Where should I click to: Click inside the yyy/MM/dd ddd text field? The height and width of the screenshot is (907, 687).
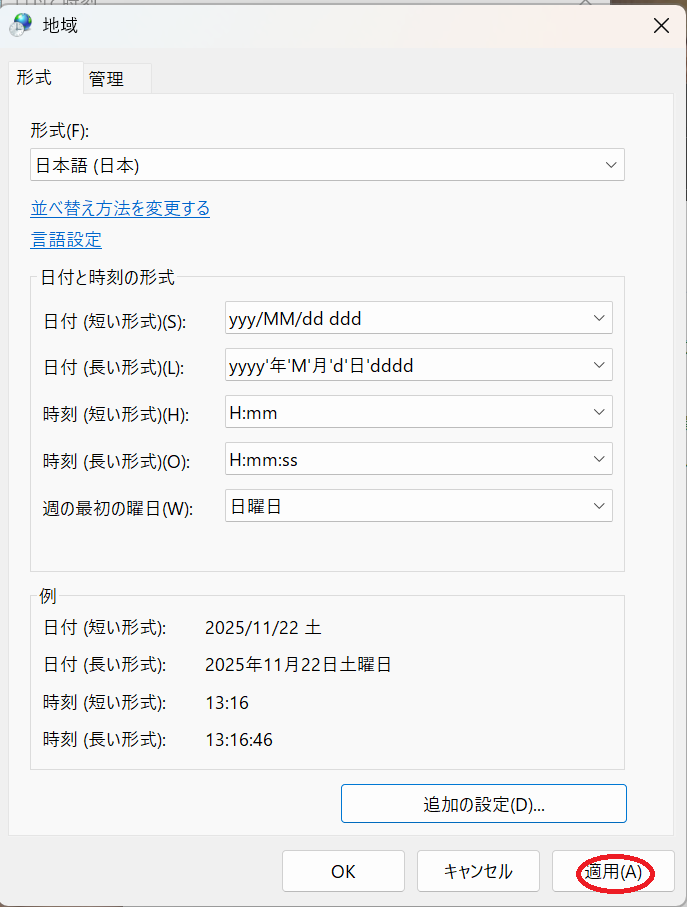pyautogui.click(x=400, y=319)
